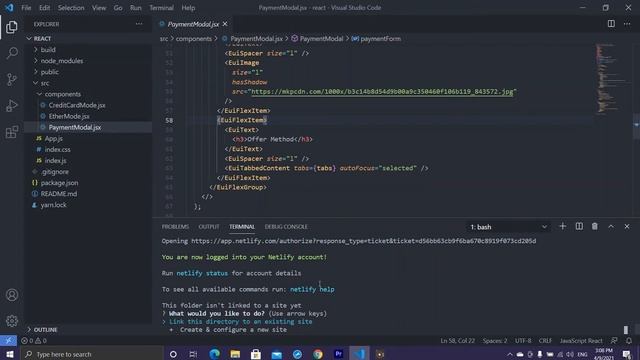
Task: Open the Go menu
Action: (118, 8)
